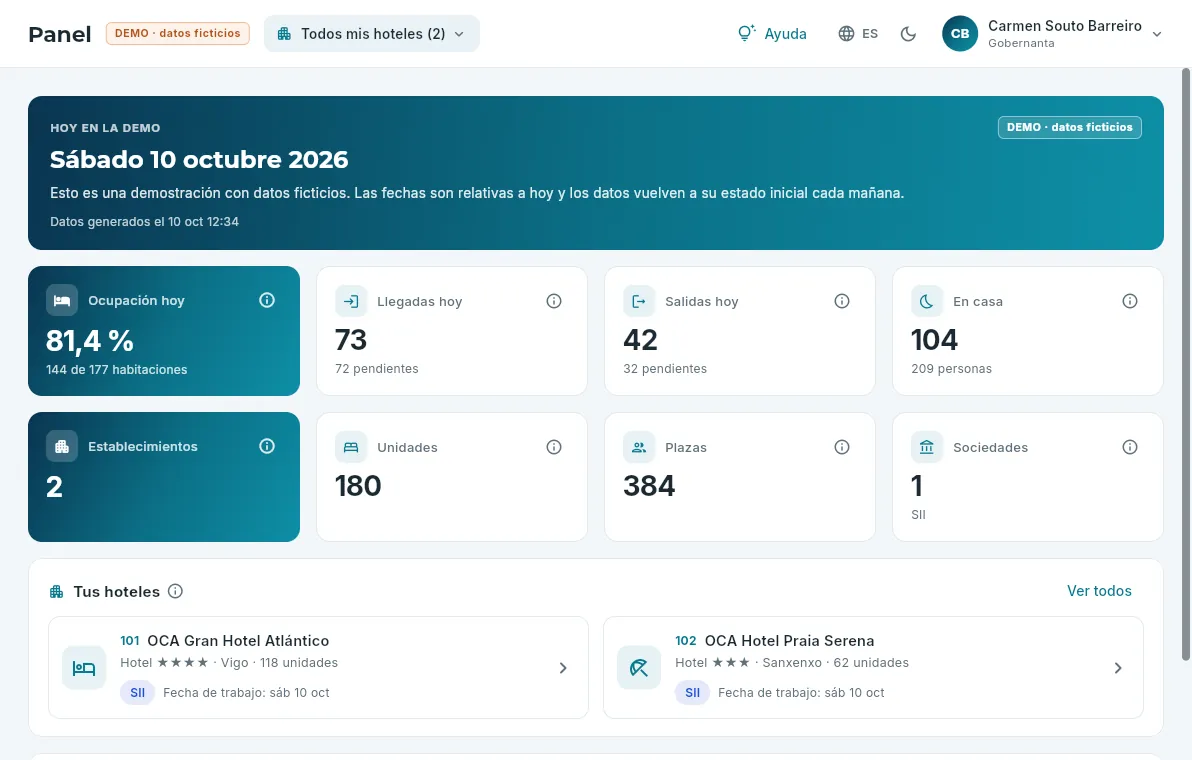The image size is (1192, 760).
Task: Click the CB user avatar
Action: click(960, 33)
